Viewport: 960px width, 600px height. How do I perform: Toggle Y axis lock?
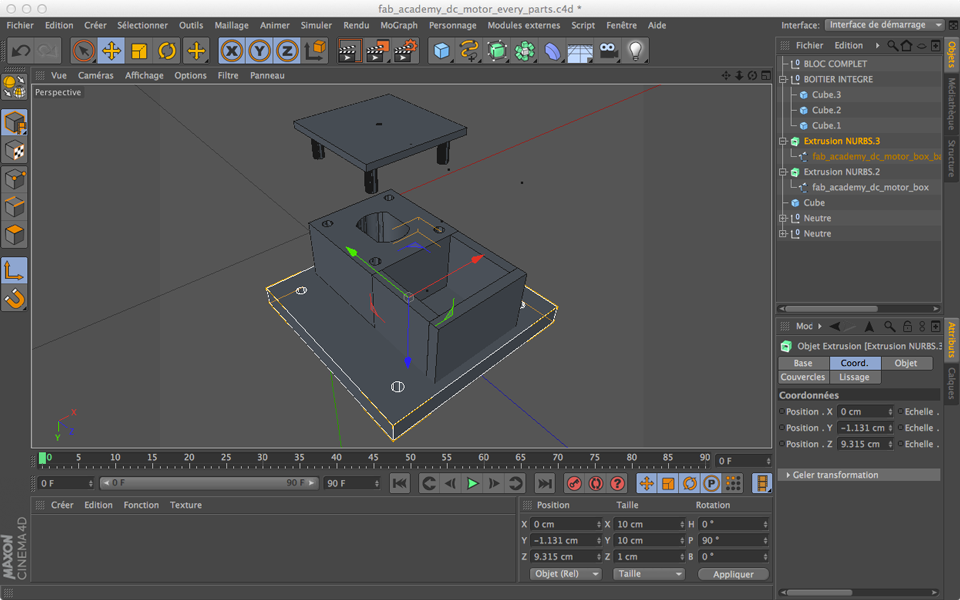pyautogui.click(x=260, y=50)
